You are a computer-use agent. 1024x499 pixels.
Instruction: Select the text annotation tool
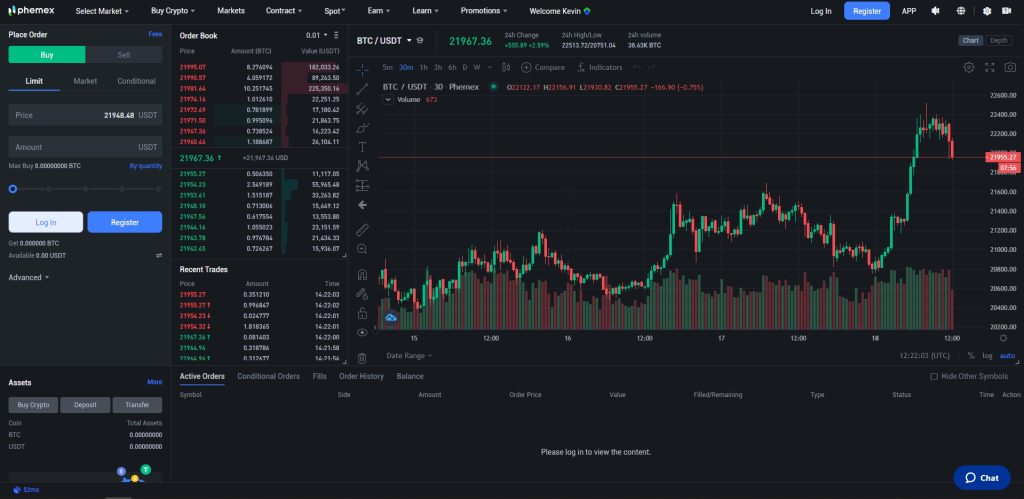(362, 147)
